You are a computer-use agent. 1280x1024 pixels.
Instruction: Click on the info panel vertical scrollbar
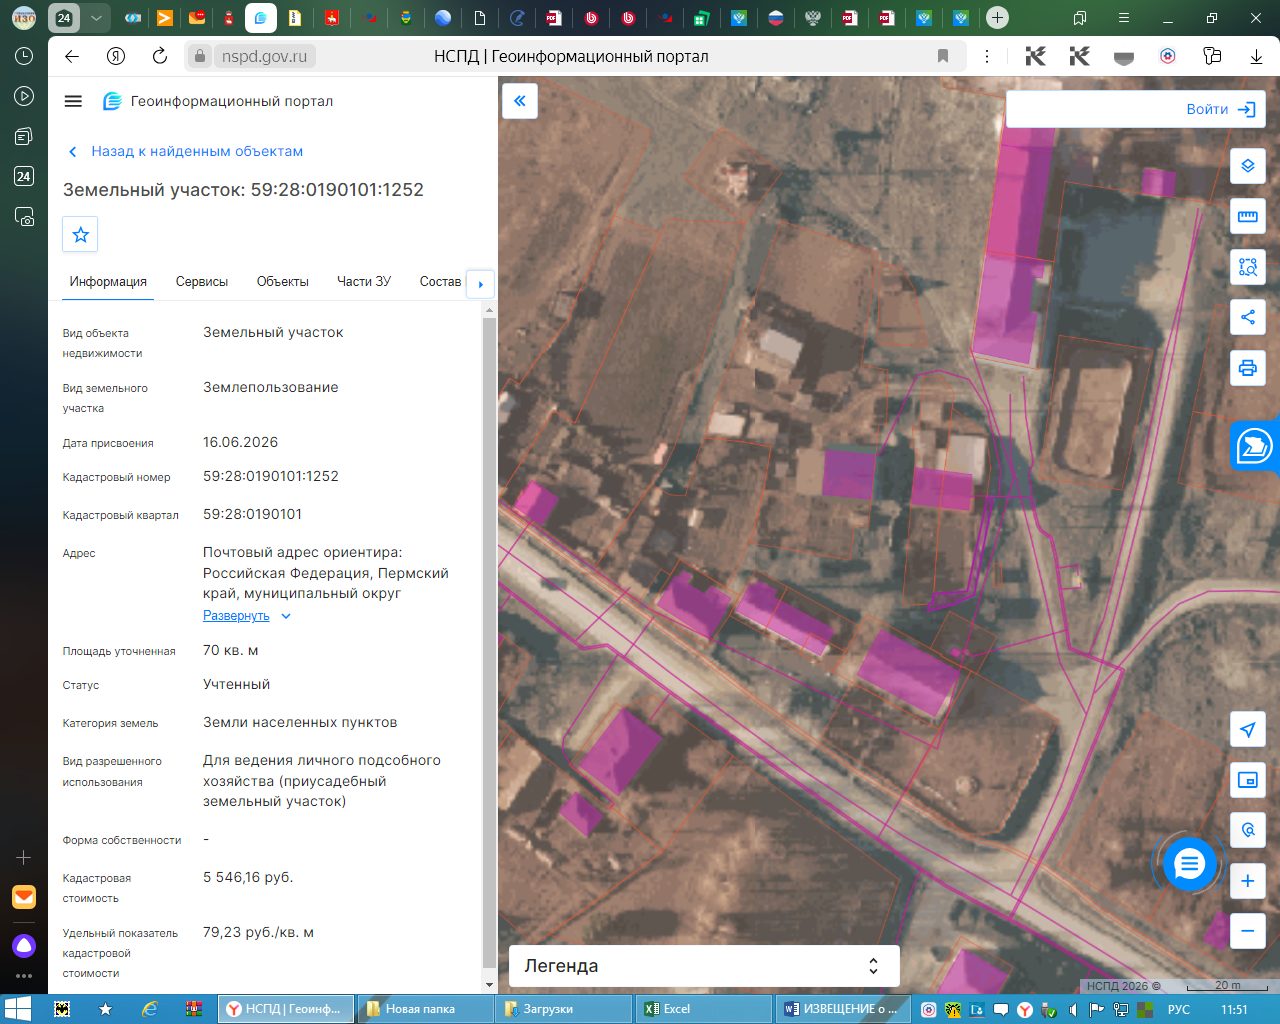pos(489,640)
